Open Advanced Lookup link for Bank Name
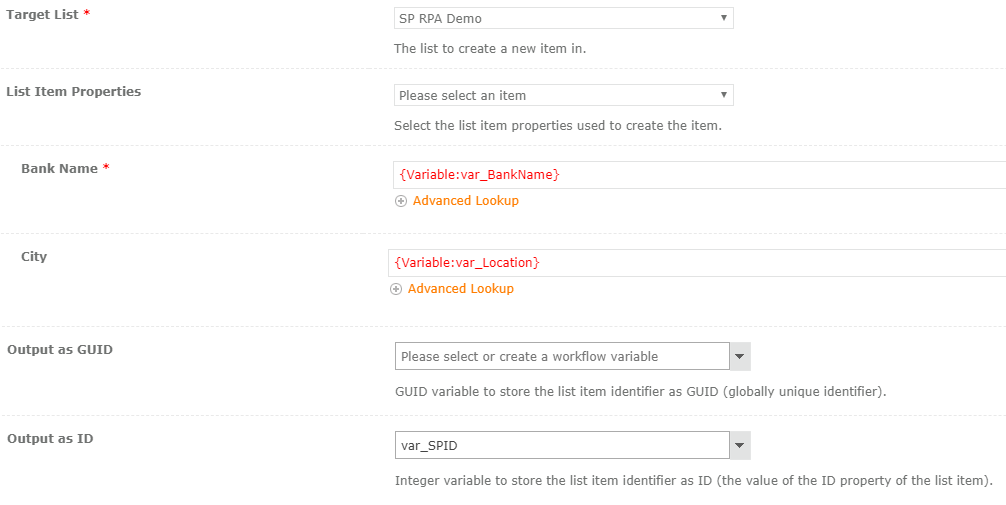 click(x=465, y=201)
